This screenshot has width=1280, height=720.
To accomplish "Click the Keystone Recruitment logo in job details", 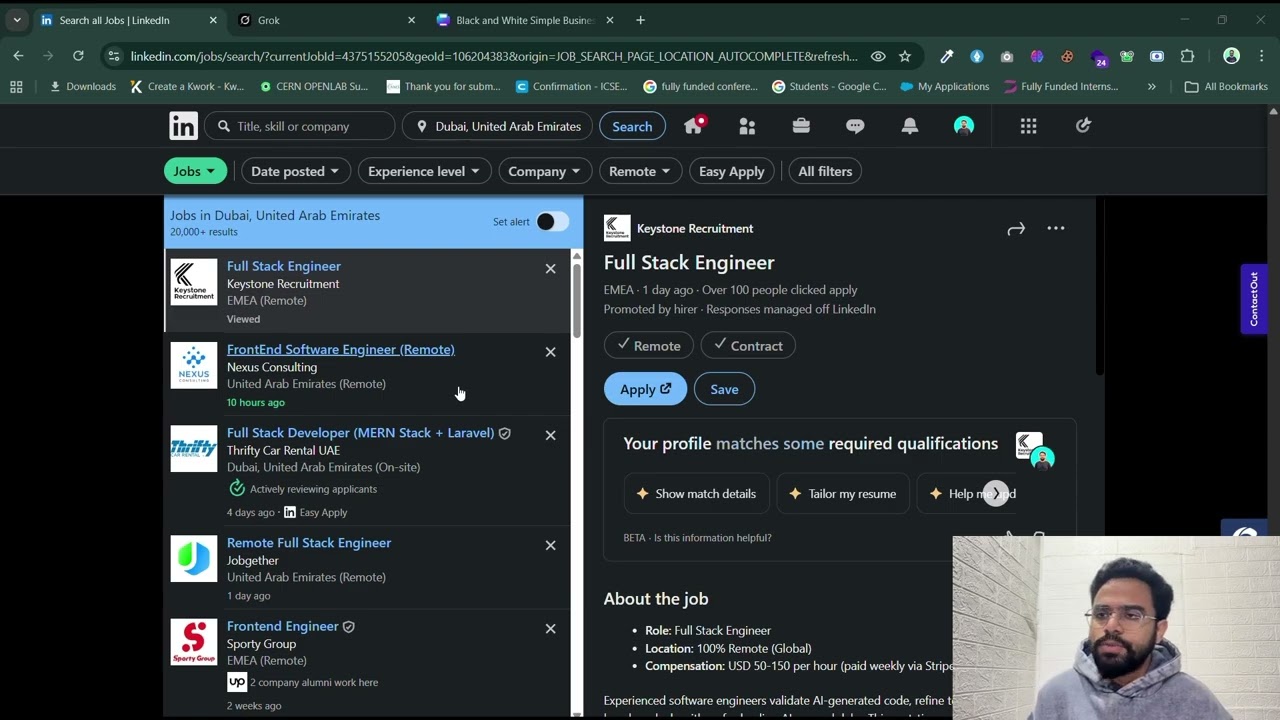I will (x=617, y=228).
